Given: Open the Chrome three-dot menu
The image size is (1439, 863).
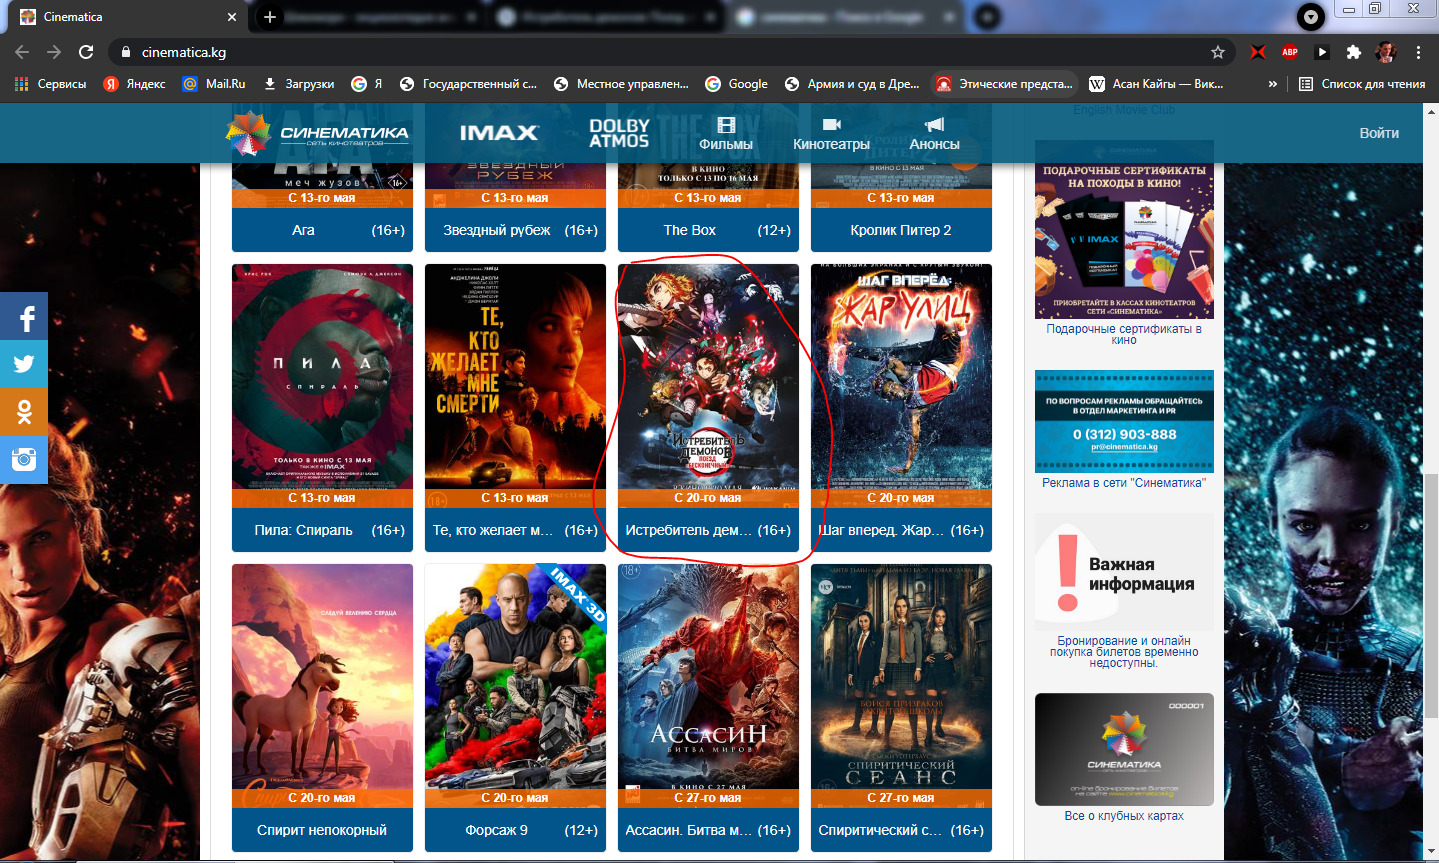Looking at the screenshot, I should tap(1418, 52).
